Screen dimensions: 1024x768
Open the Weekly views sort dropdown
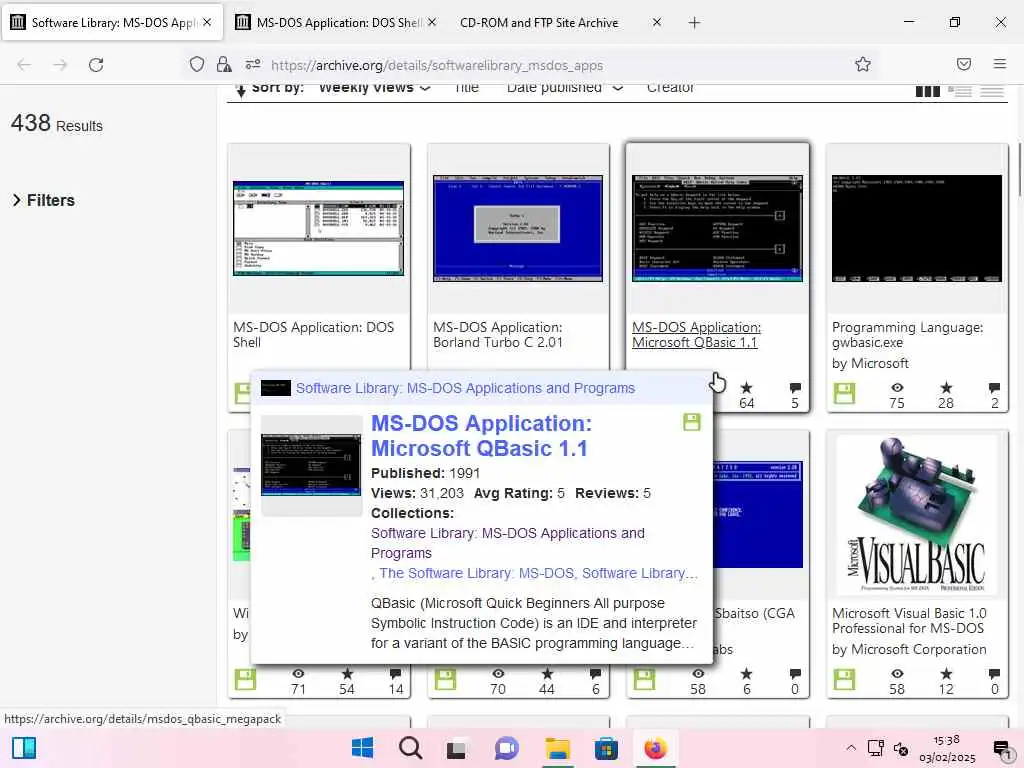[x=374, y=89]
